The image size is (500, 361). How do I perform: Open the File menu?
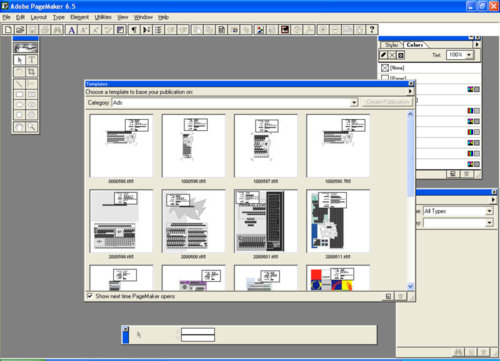(x=7, y=17)
